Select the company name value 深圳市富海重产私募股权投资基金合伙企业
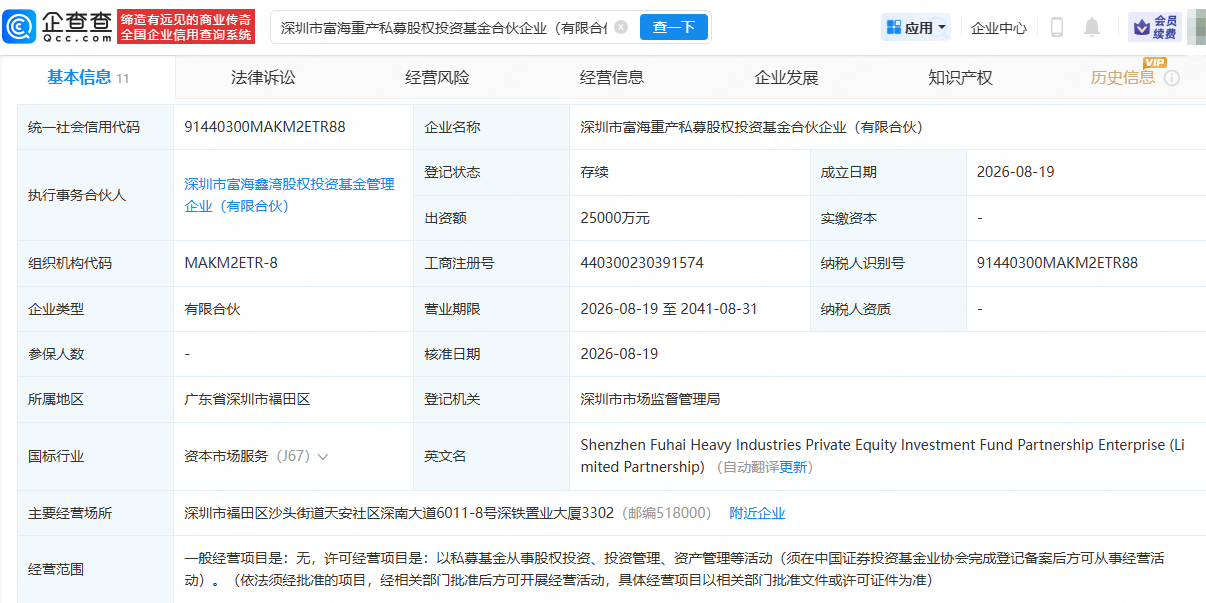 [x=751, y=127]
